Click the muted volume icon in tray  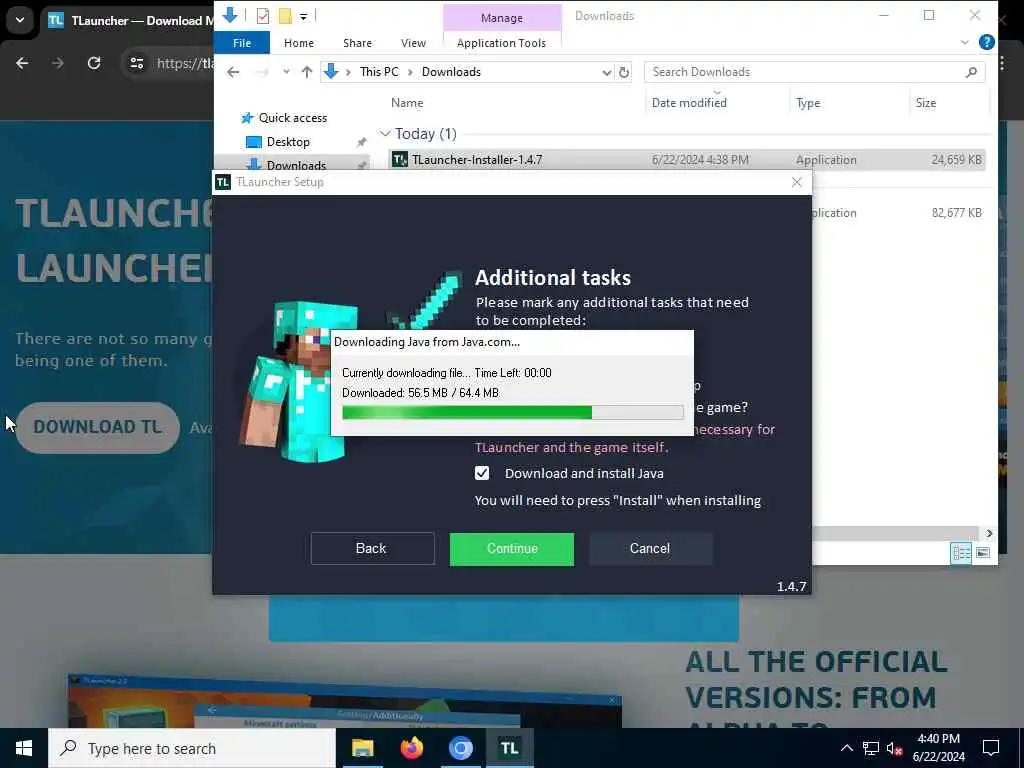894,748
